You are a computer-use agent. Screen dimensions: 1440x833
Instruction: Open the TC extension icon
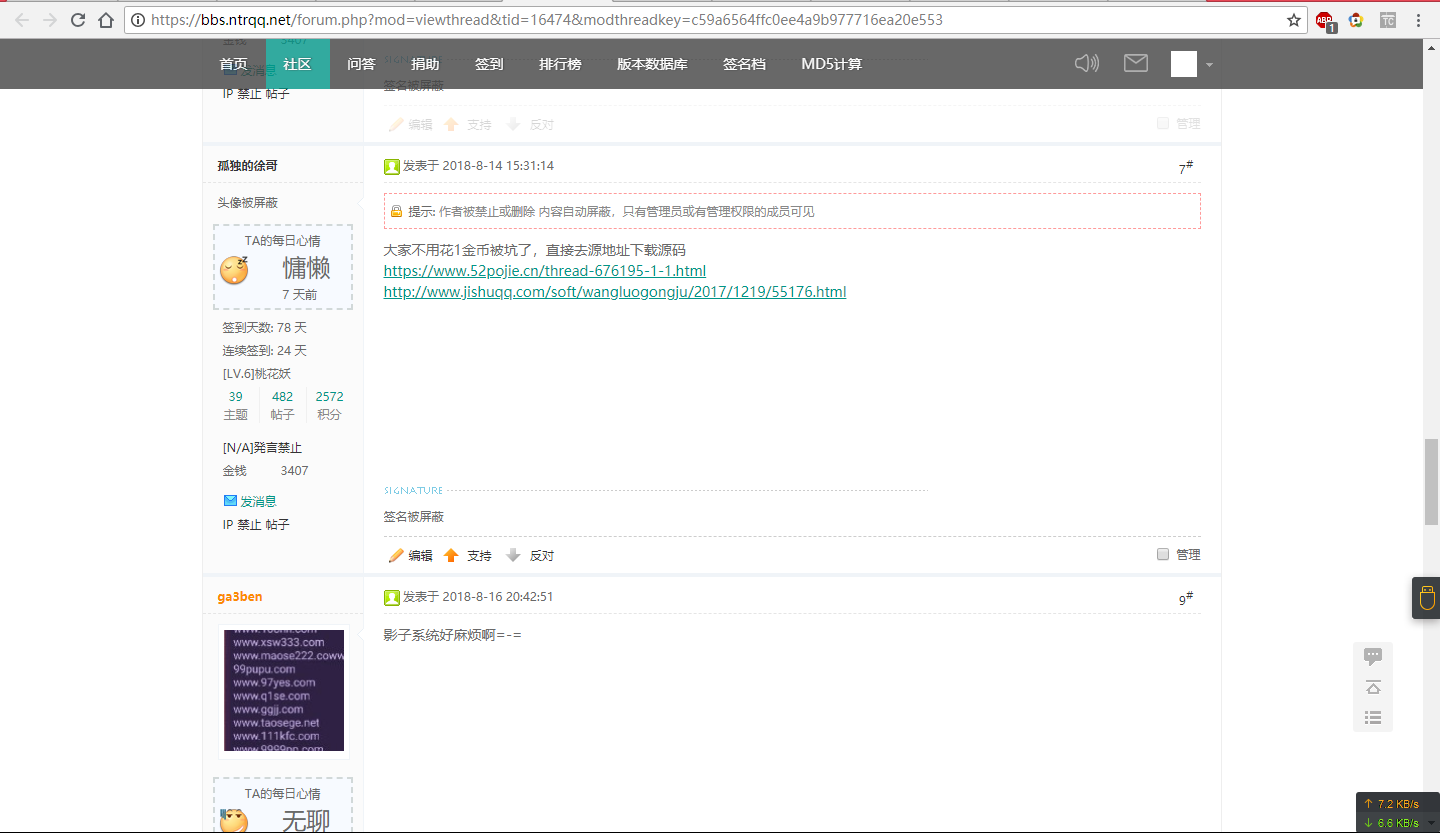(x=1387, y=20)
